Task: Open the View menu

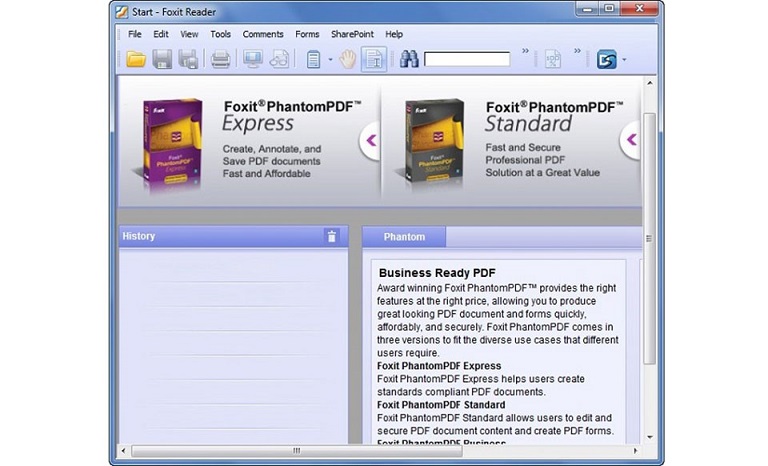Action: click(x=189, y=34)
